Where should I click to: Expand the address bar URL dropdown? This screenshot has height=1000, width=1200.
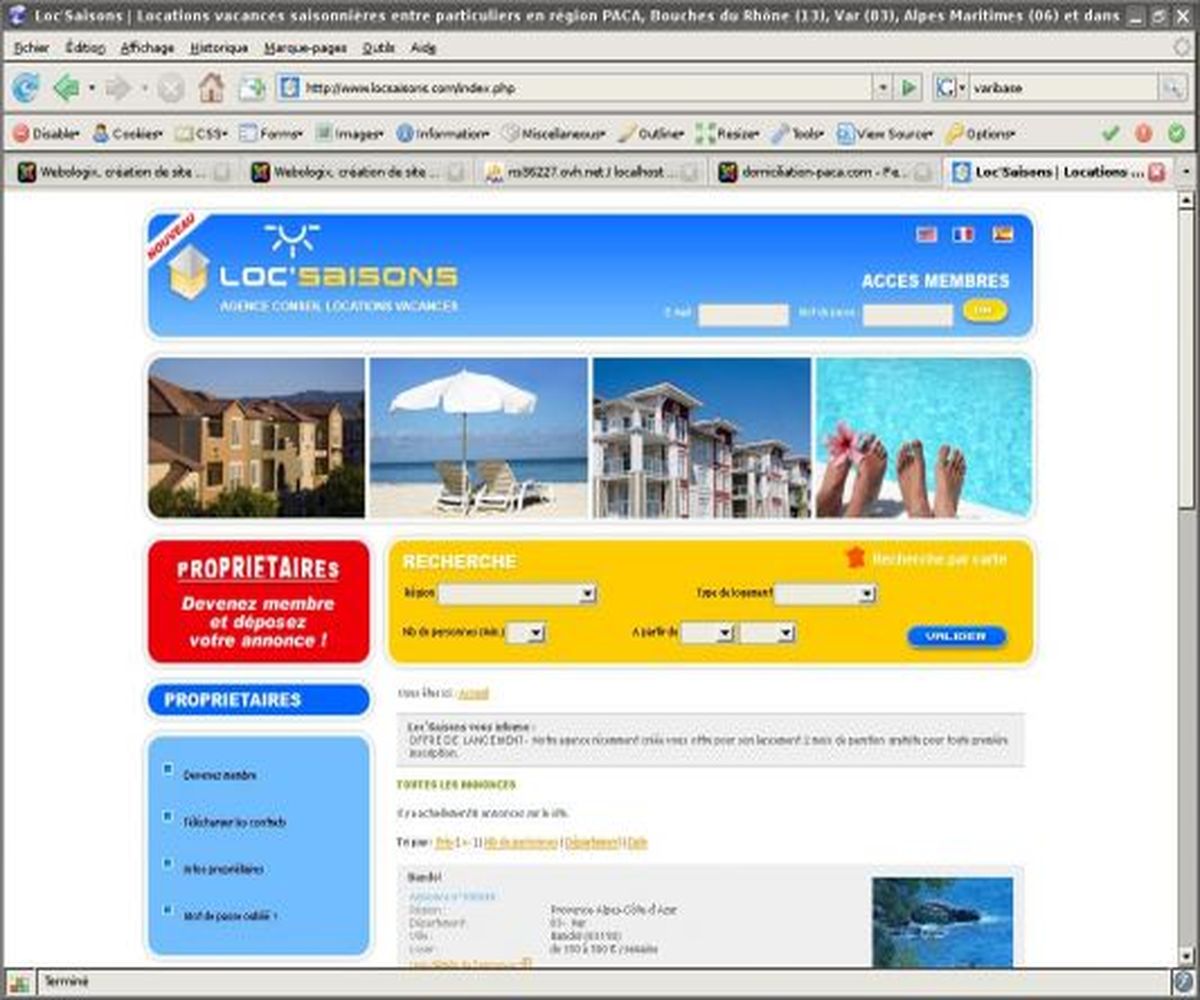coord(882,88)
